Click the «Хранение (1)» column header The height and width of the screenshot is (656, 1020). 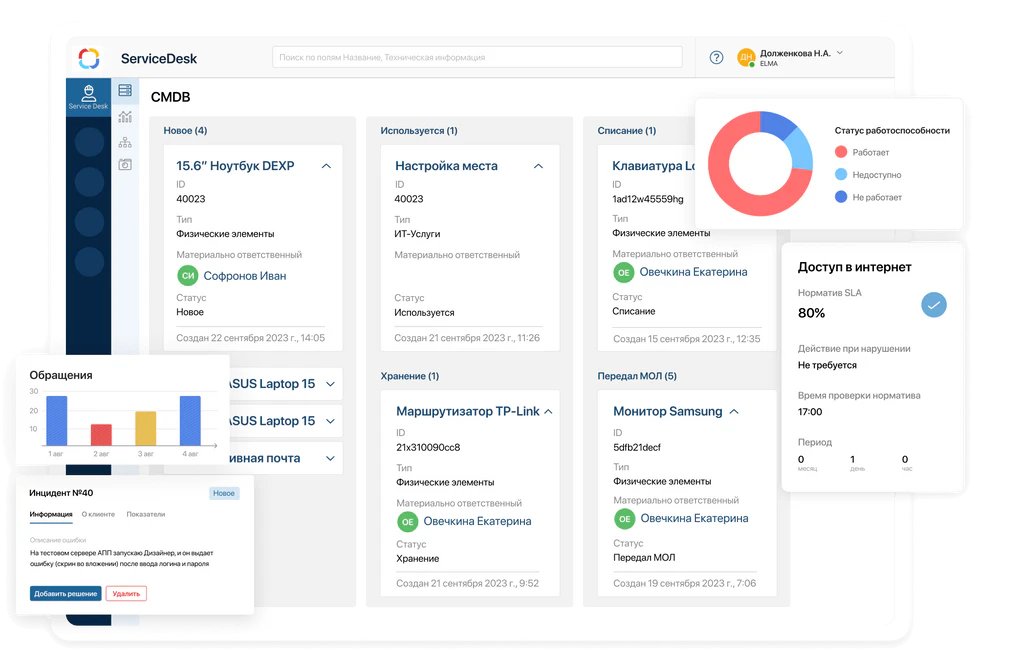click(410, 376)
